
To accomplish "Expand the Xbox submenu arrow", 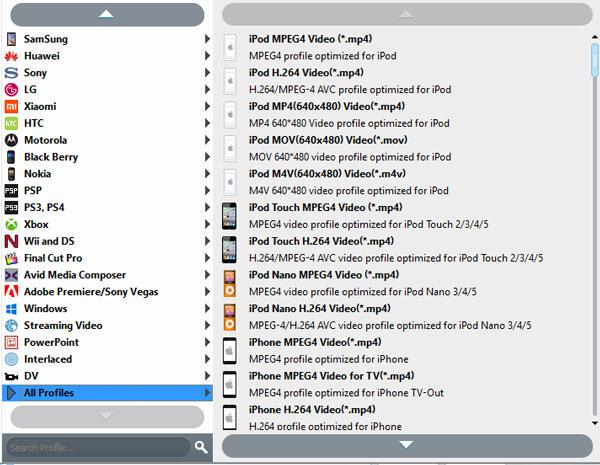I will pyautogui.click(x=207, y=224).
